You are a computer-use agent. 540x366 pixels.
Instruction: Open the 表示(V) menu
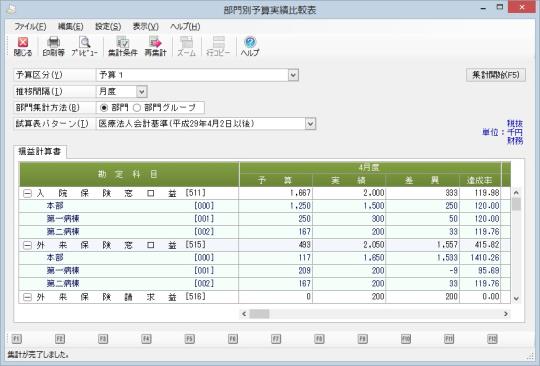click(x=146, y=27)
